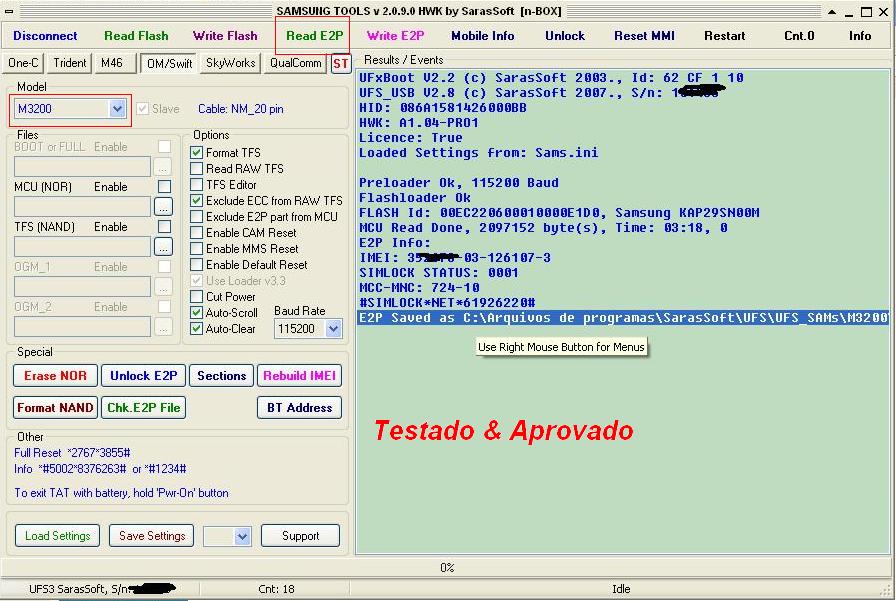
Task: Select the highlighted E2P Saved log line
Action: (623, 318)
